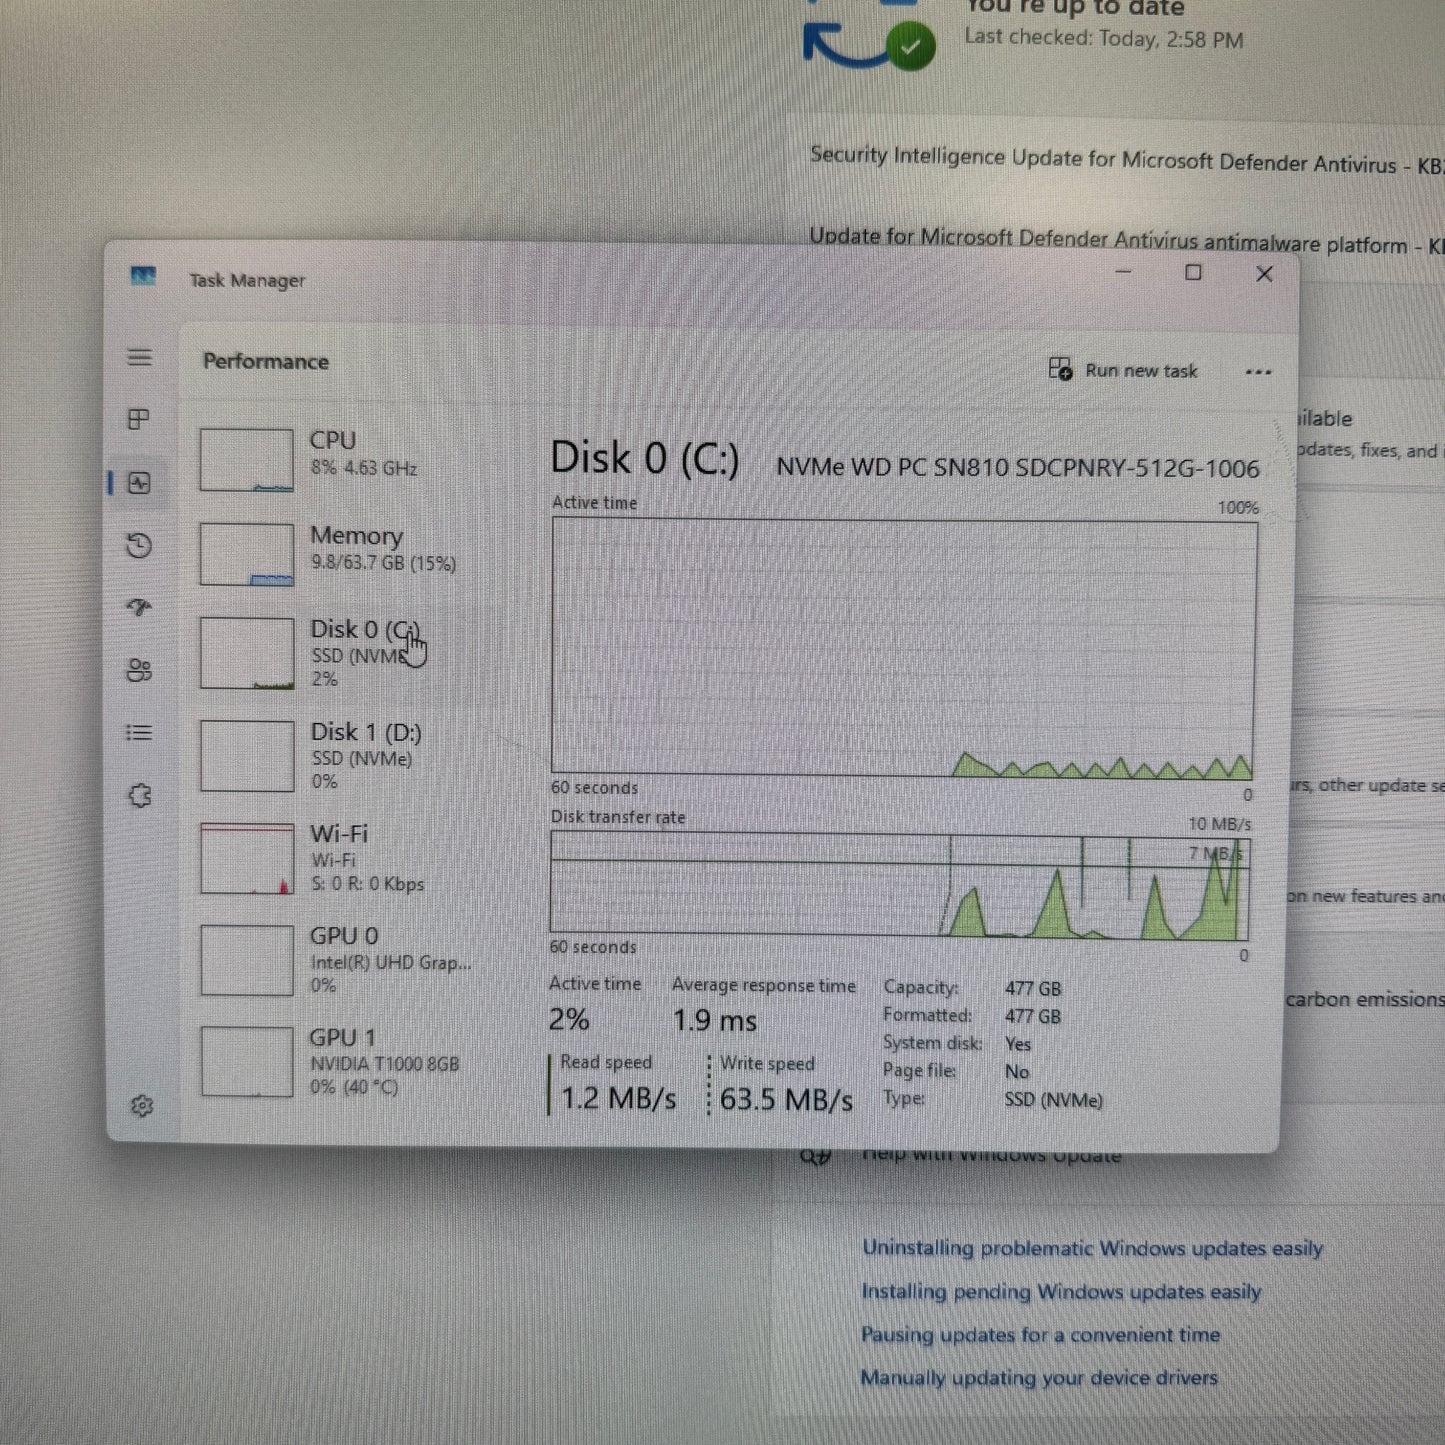Open the Processes page icon in sidebar
1445x1445 pixels.
click(x=139, y=419)
